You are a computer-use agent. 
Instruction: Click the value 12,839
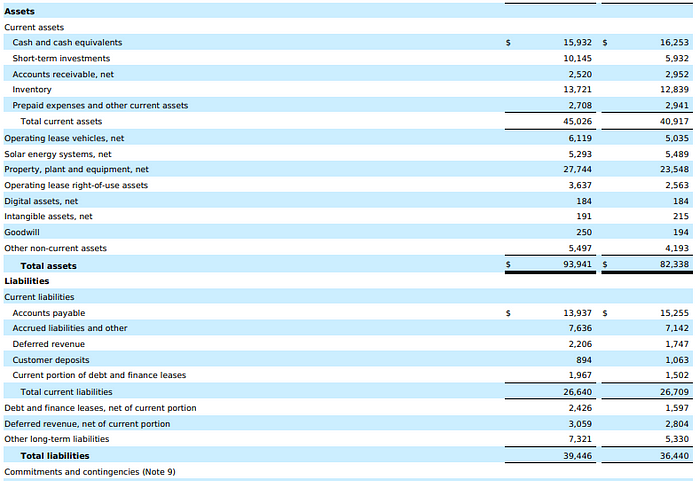tap(674, 90)
